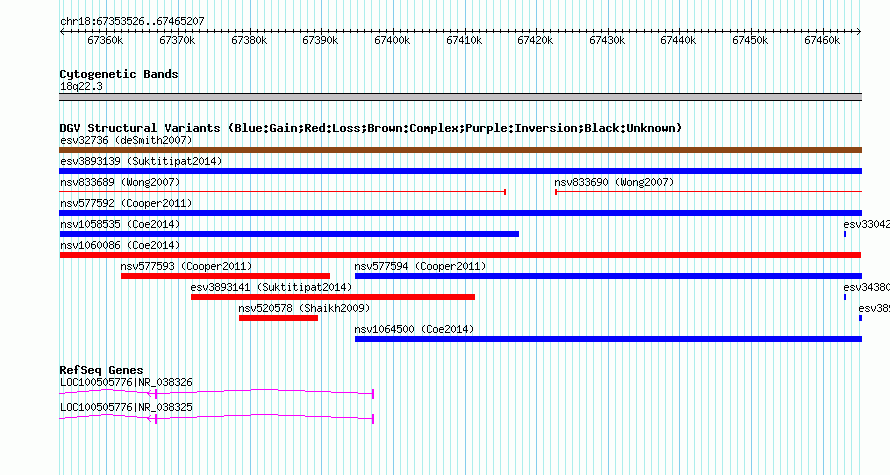Click the label nsv520578 (Shaikh2009)
The height and width of the screenshot is (475, 890).
pyautogui.click(x=304, y=308)
